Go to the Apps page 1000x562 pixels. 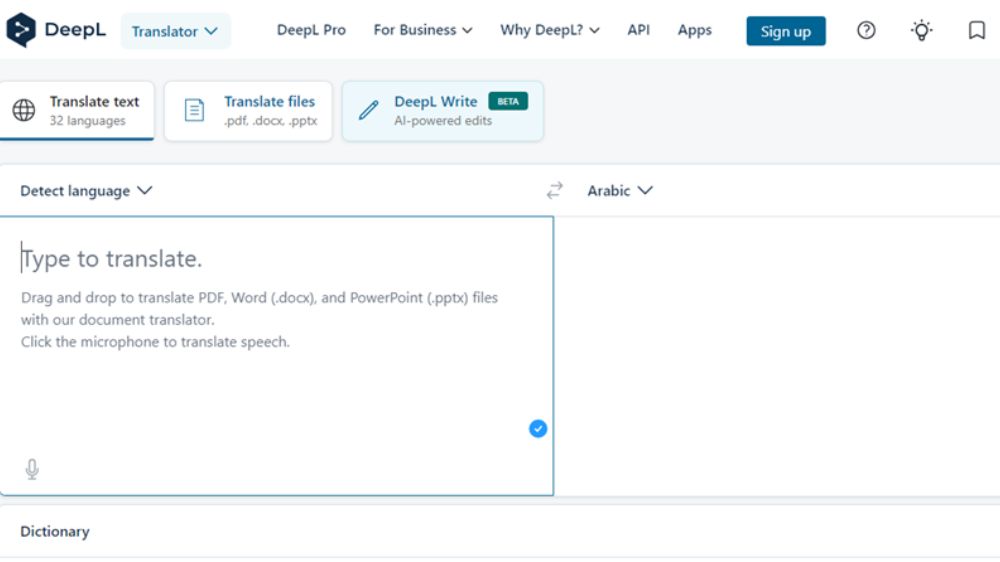click(694, 30)
